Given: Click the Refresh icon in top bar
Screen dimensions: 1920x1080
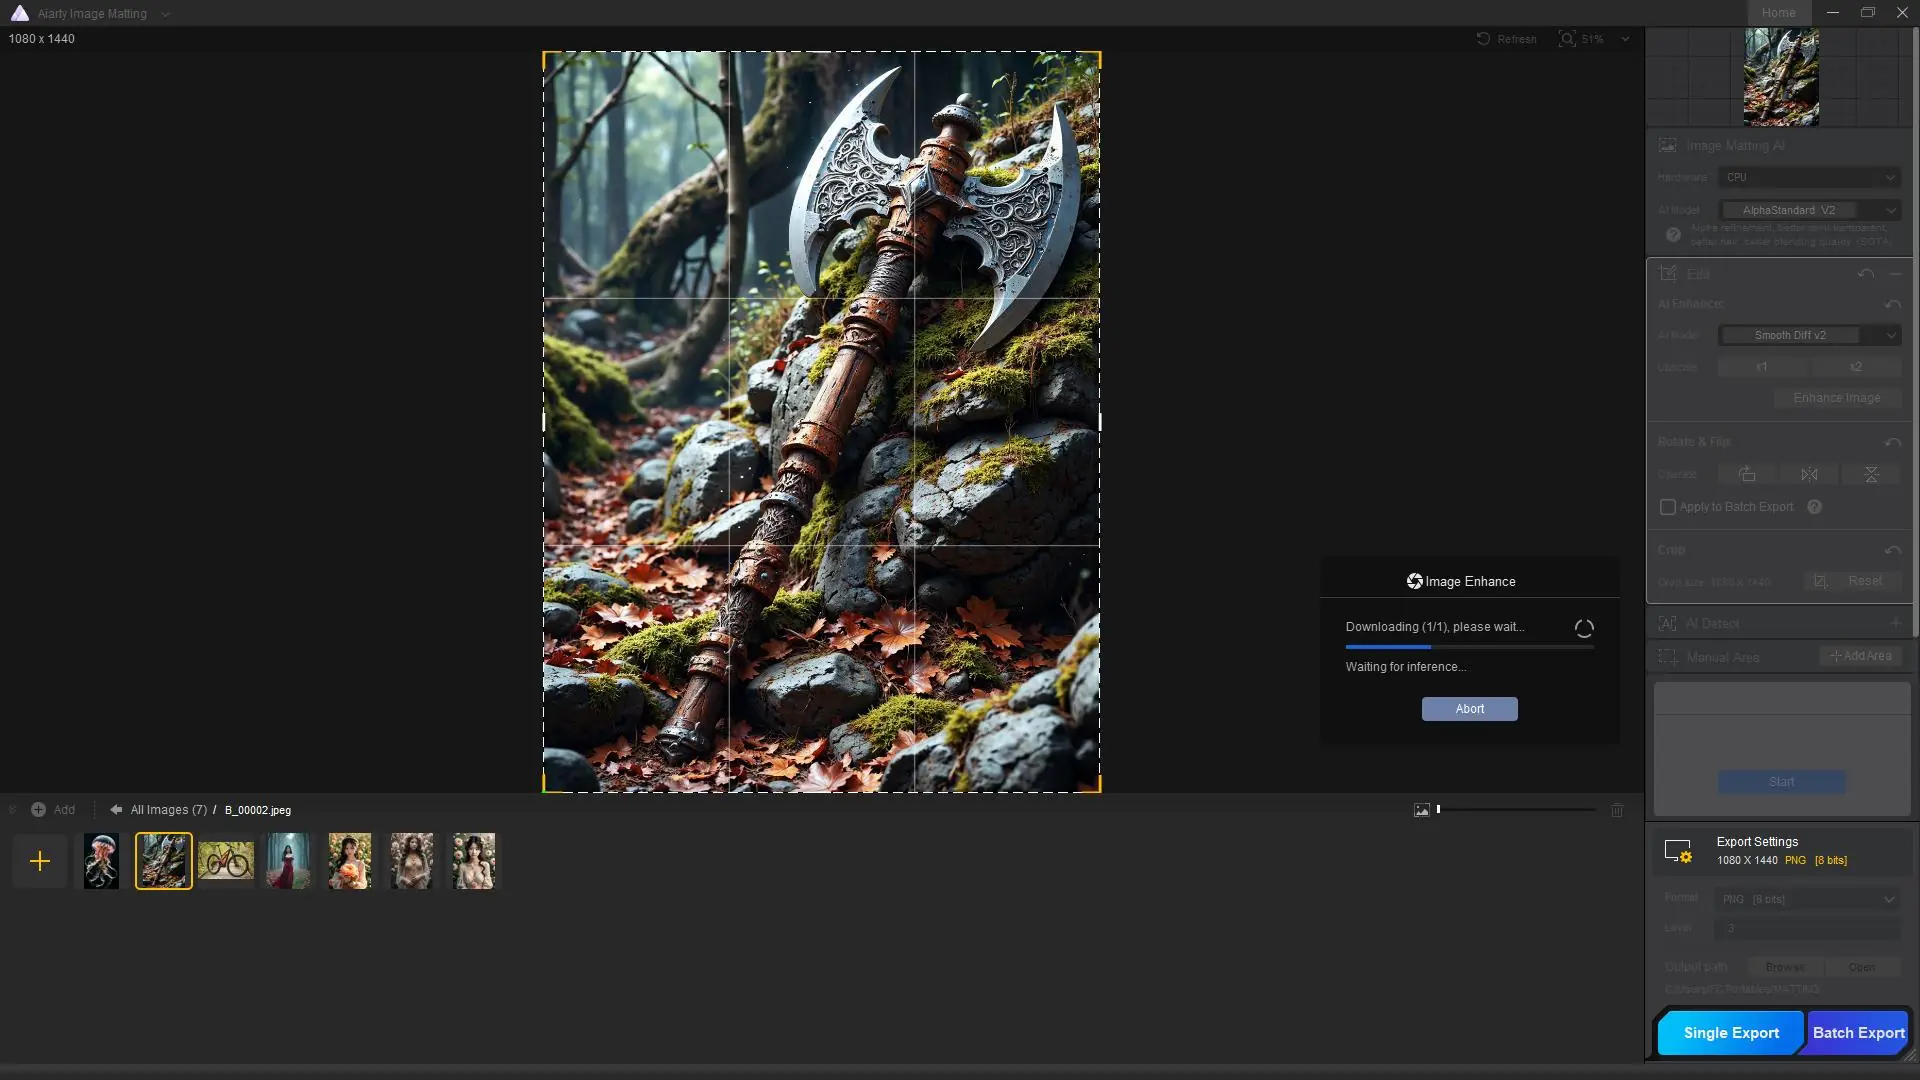Looking at the screenshot, I should point(1483,39).
